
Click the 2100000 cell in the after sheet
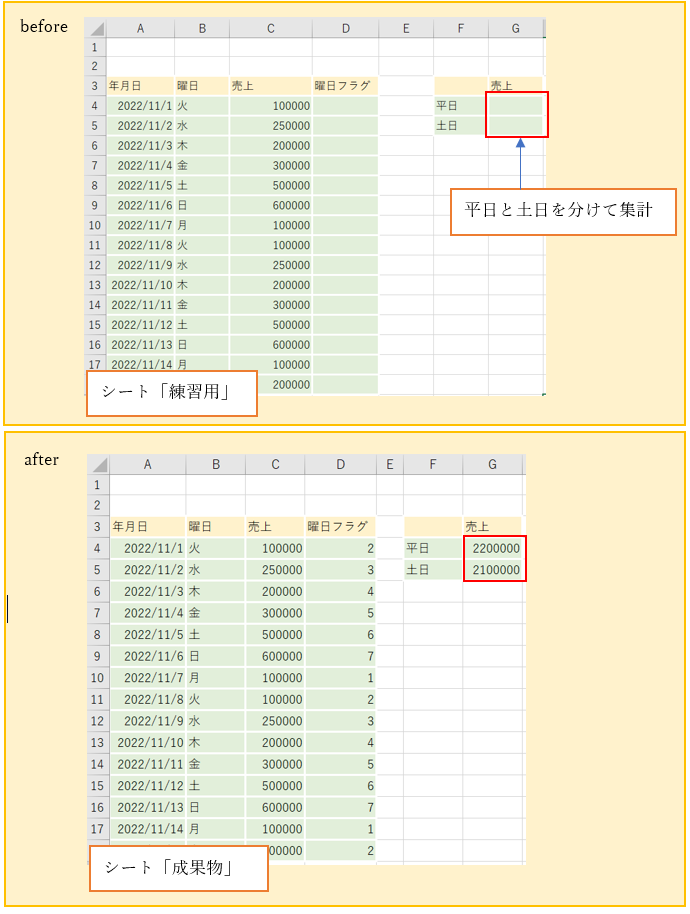[x=494, y=570]
